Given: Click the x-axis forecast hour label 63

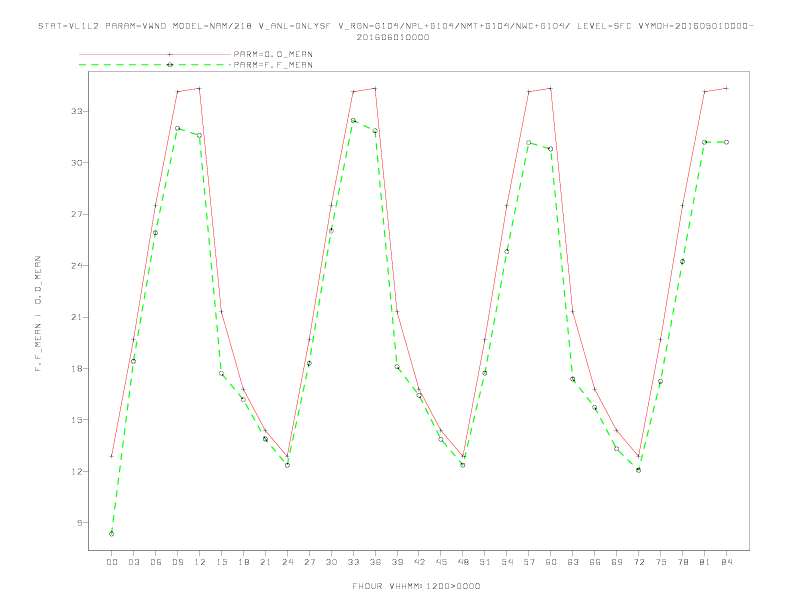Looking at the screenshot, I should [x=573, y=562].
